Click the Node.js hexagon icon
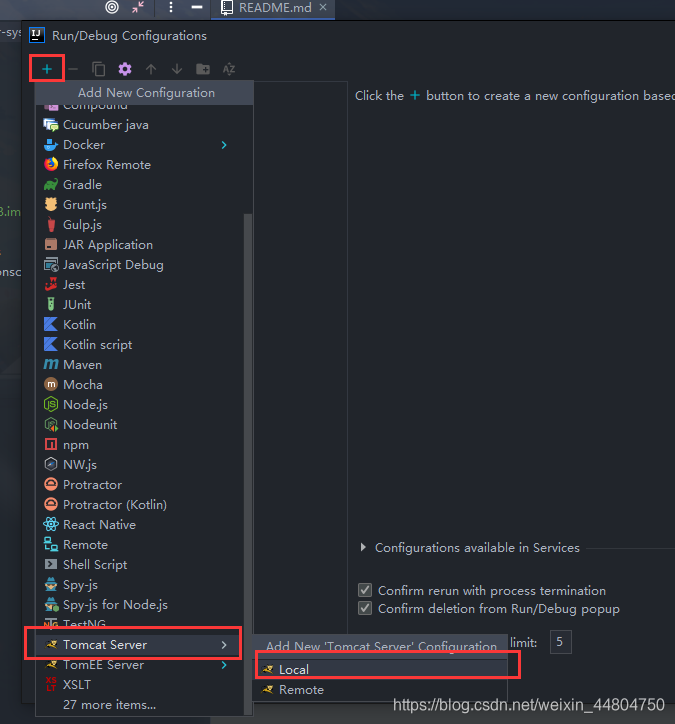 (51, 404)
